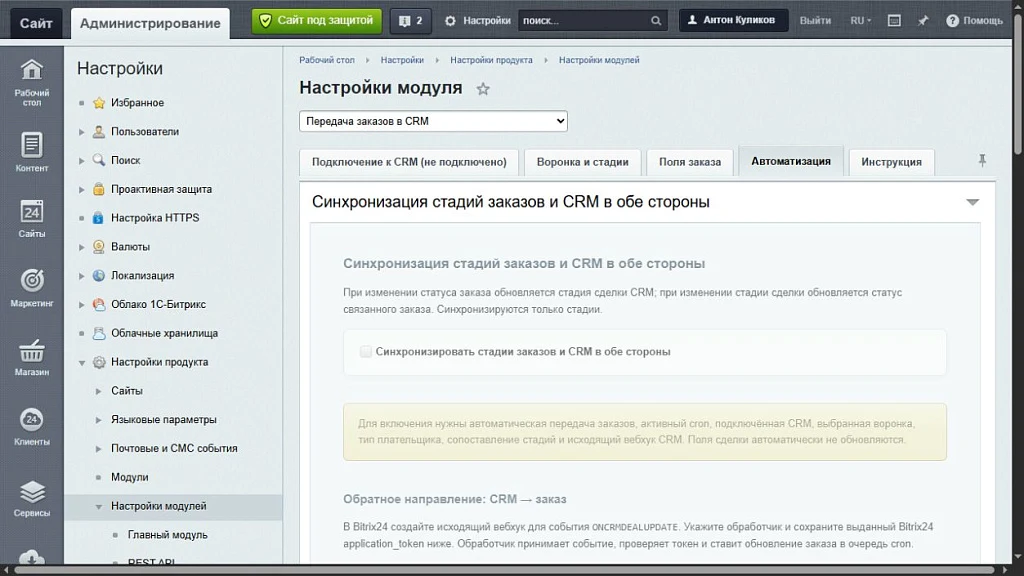Enable Синхронизировать стадии заказов и CRM checkbox
1024x576 pixels.
366,351
